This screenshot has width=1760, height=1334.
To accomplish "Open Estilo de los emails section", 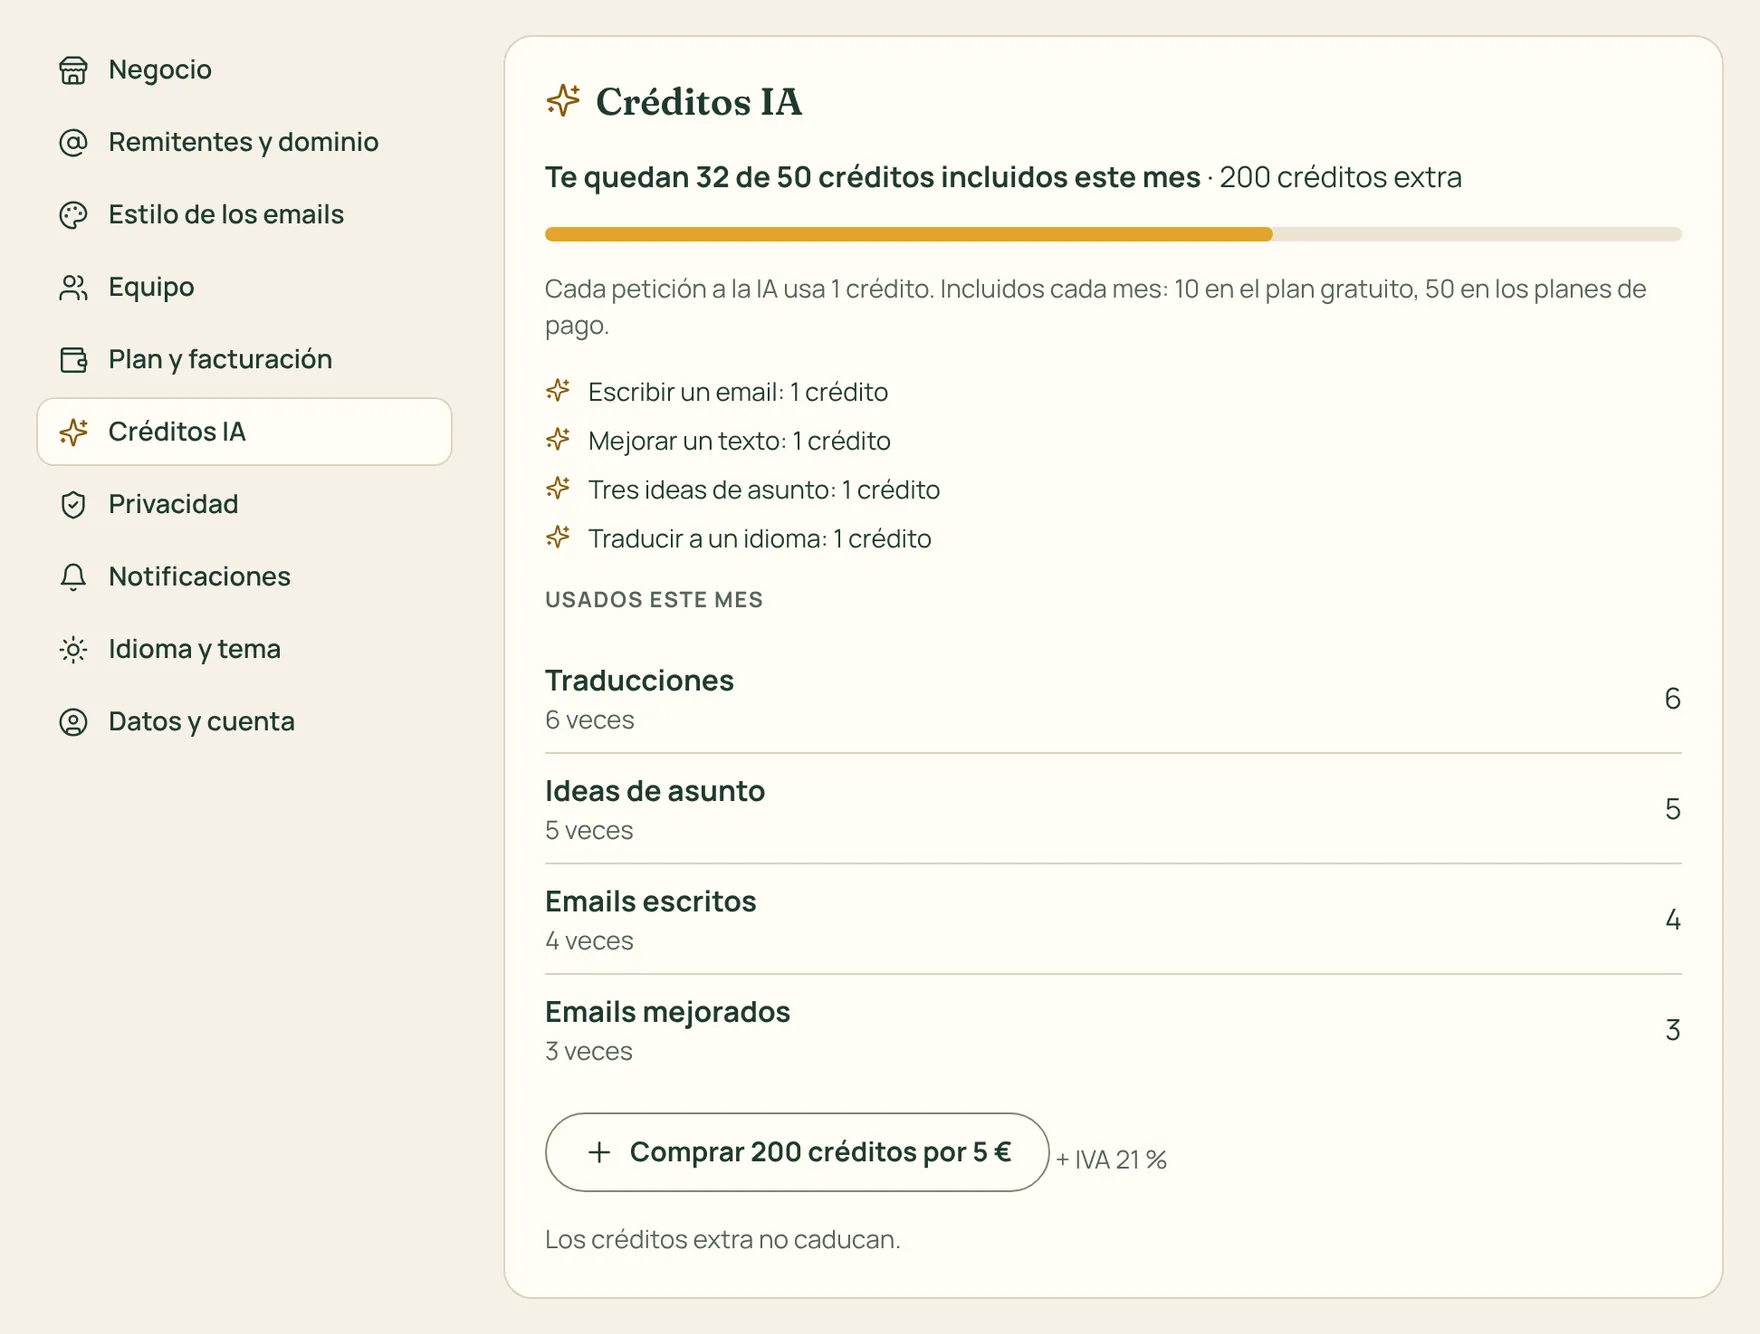I will coord(244,215).
